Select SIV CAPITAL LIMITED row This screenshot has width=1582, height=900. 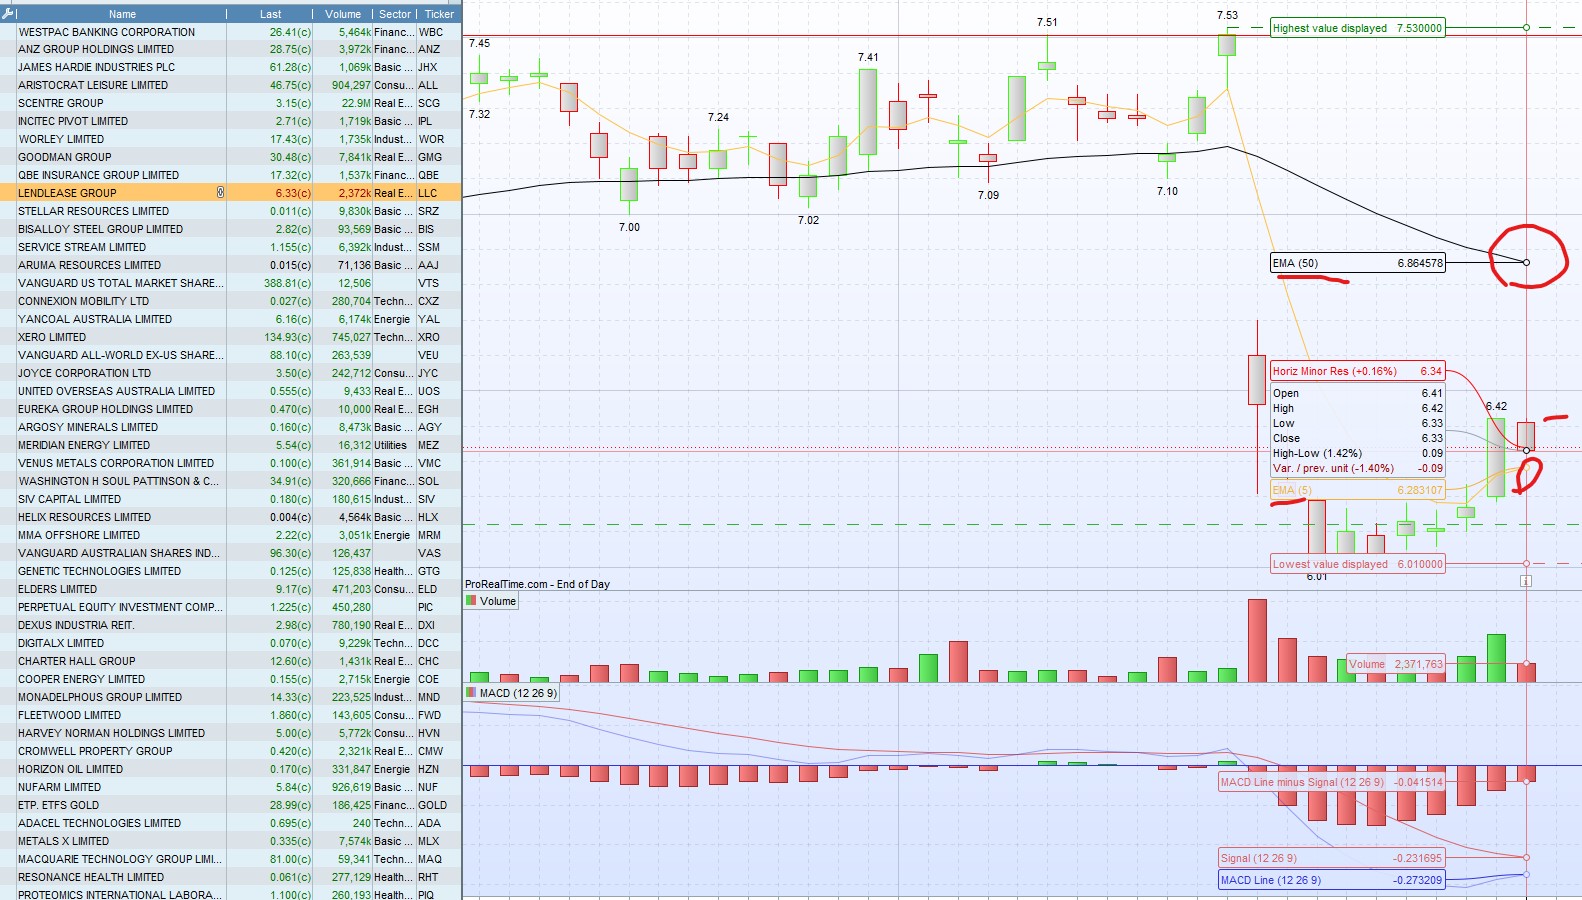tap(230, 499)
